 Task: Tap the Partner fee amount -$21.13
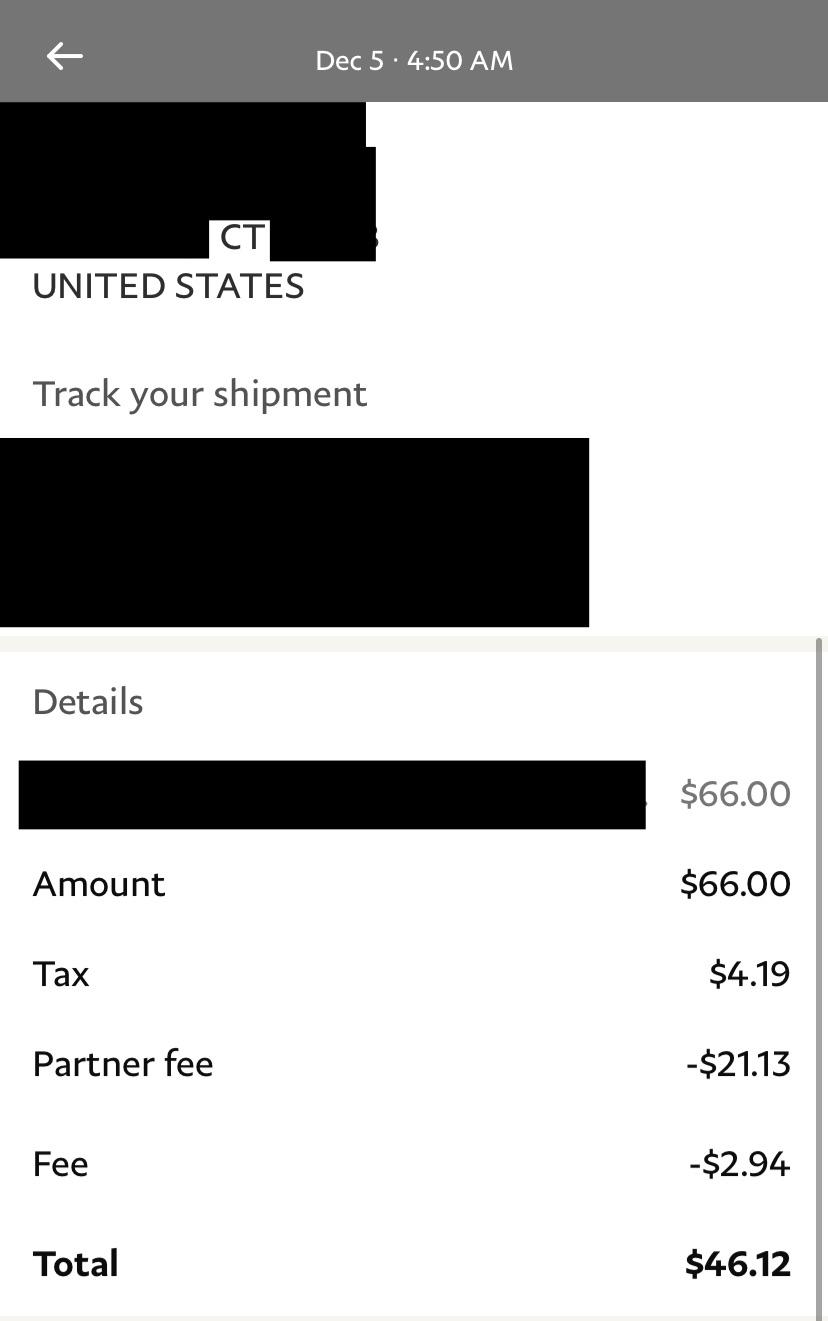coord(737,1063)
